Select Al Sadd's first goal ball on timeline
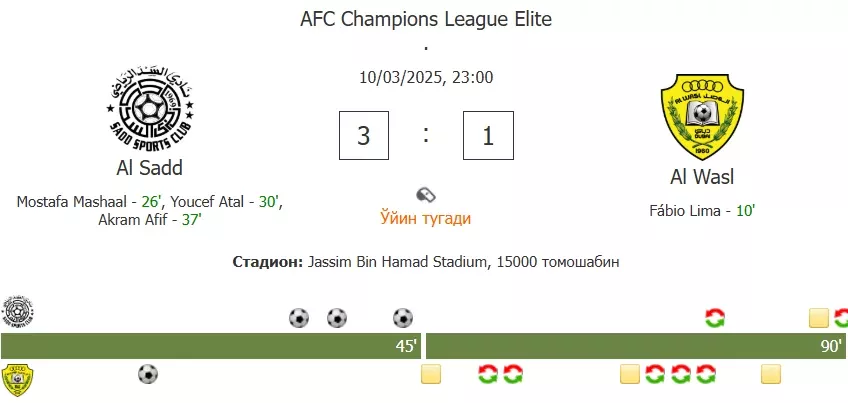848x403 pixels. pyautogui.click(x=299, y=318)
